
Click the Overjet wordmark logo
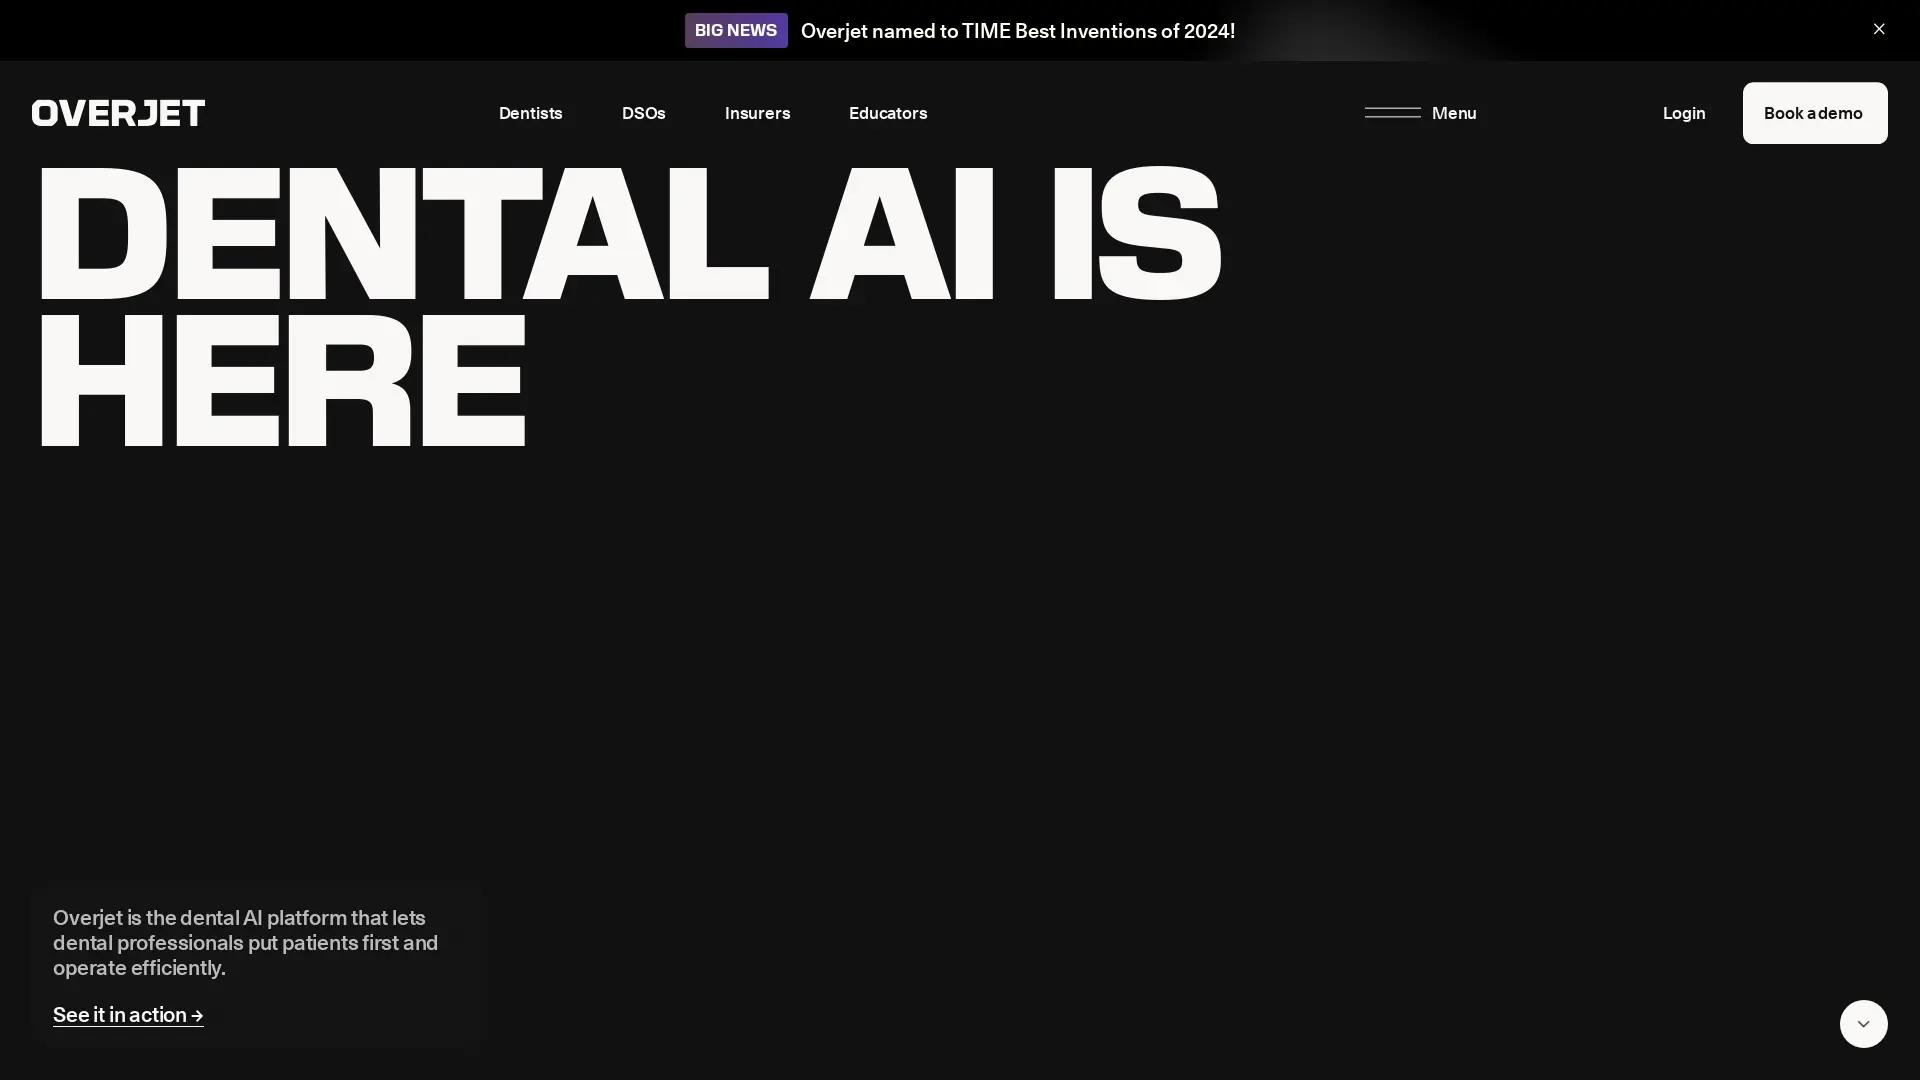(x=117, y=112)
